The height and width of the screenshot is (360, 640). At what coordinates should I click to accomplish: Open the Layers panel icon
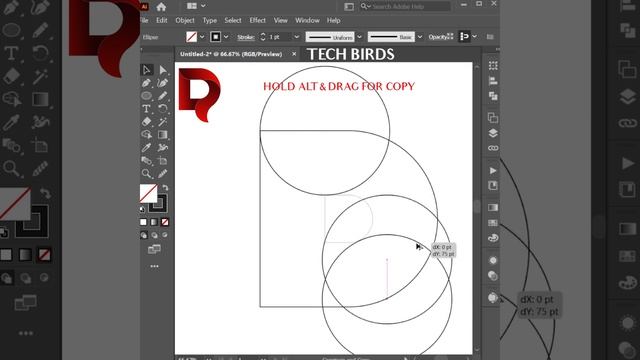point(493,133)
